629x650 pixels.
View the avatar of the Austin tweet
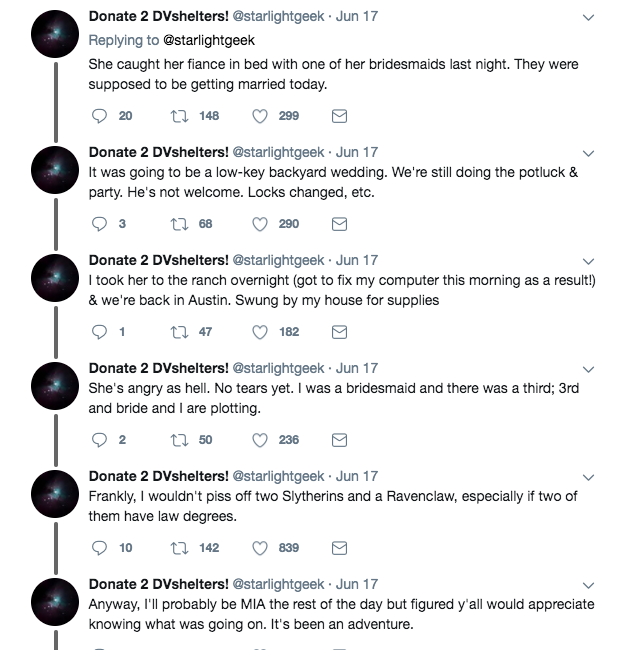pos(55,278)
